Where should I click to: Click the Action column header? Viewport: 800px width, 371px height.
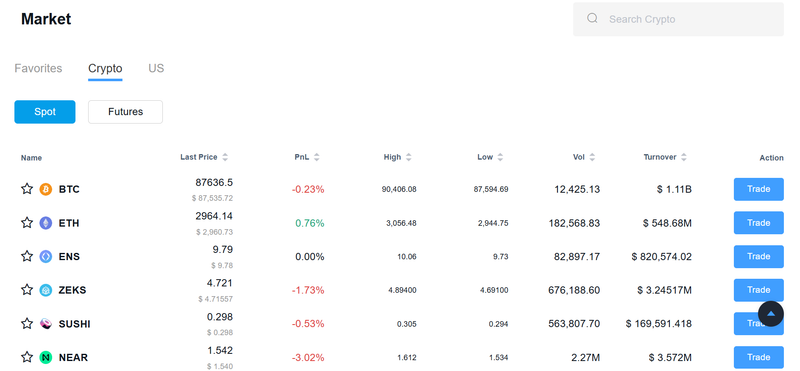(x=771, y=158)
